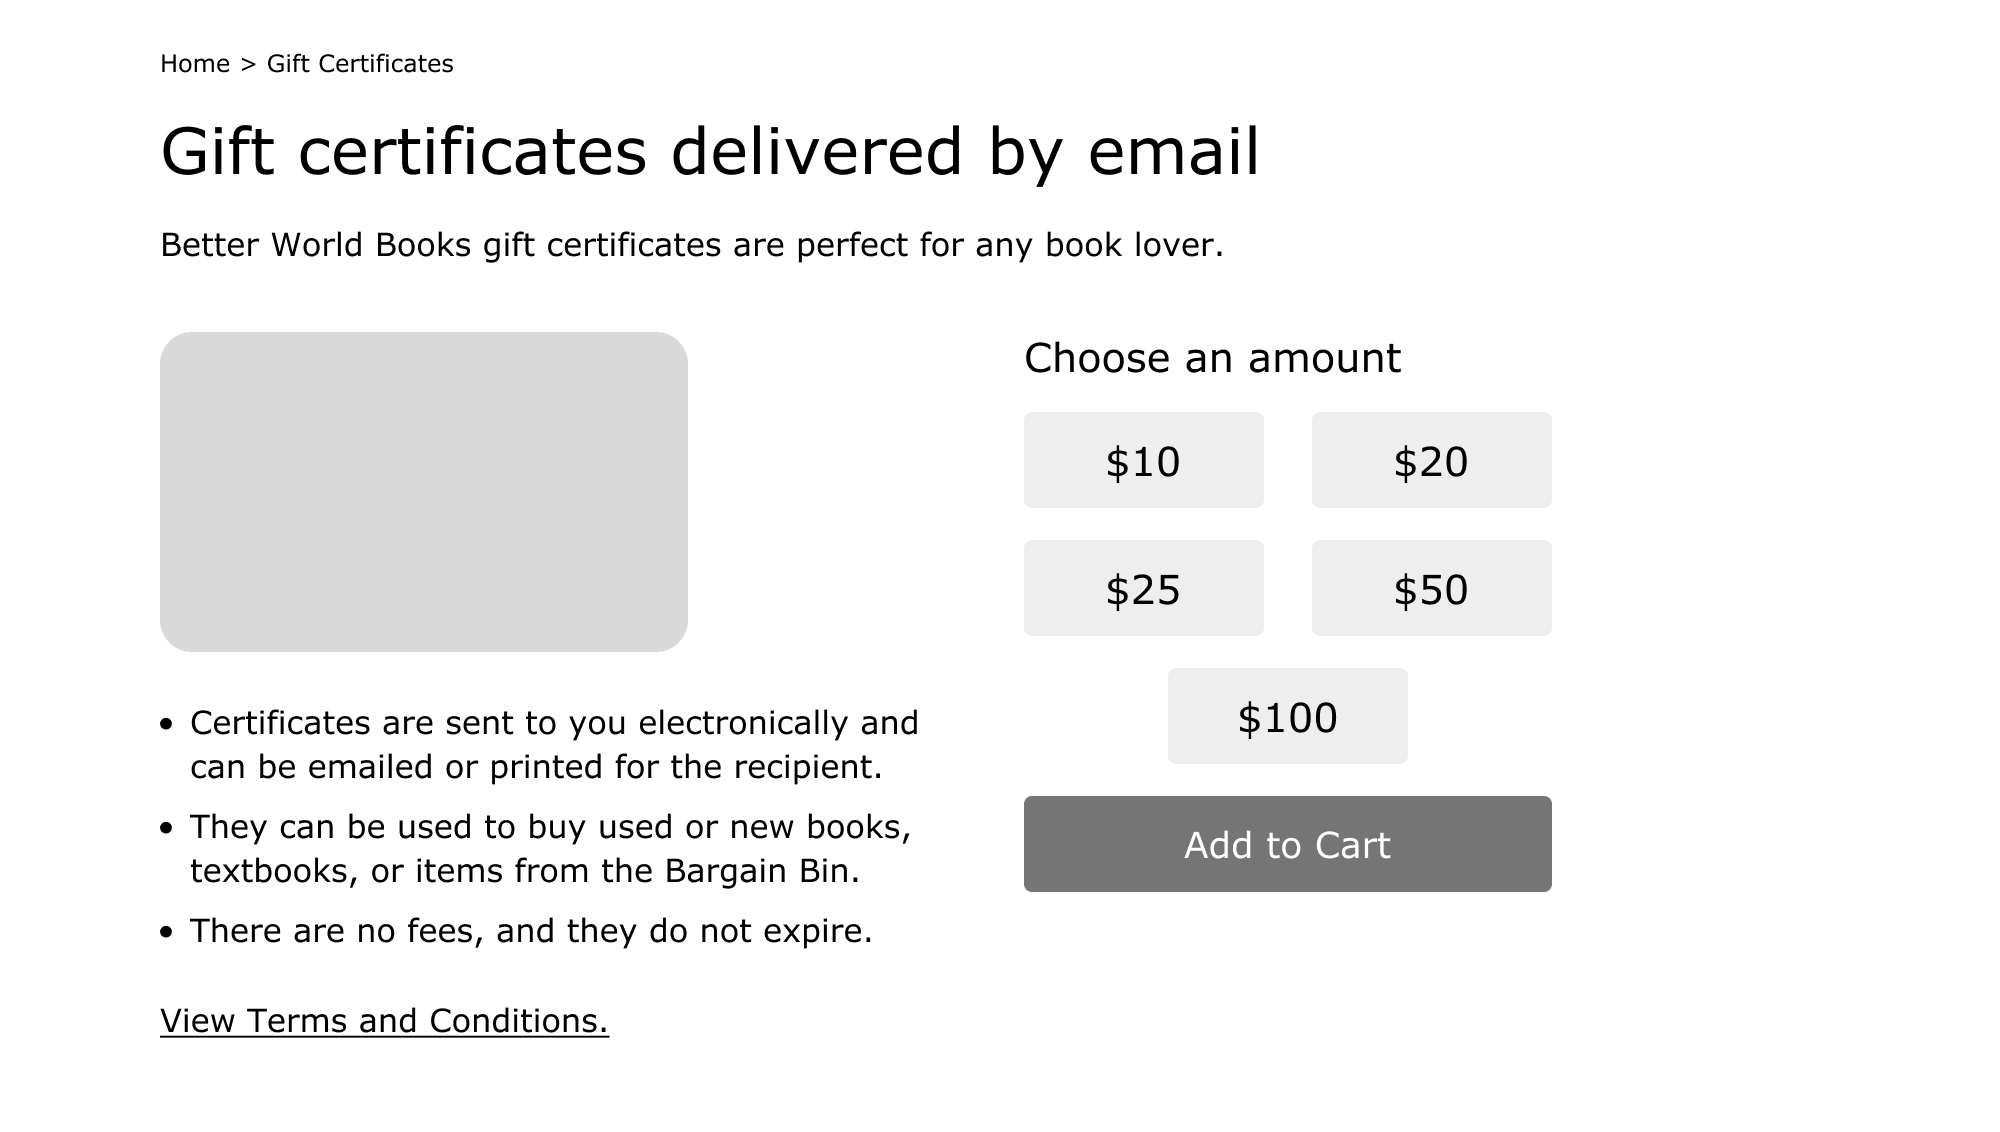The image size is (2000, 1132).
Task: Click the Gift Certificates breadcrumb
Action: pos(360,64)
